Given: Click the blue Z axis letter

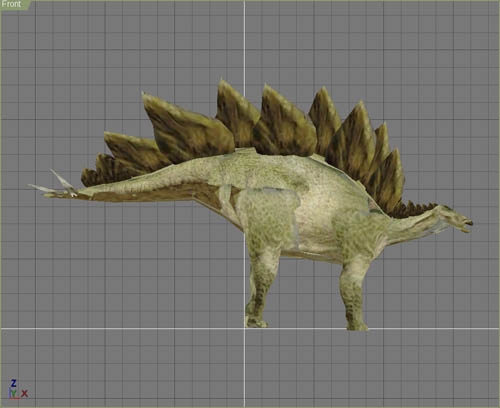Looking at the screenshot, I should pyautogui.click(x=13, y=383).
